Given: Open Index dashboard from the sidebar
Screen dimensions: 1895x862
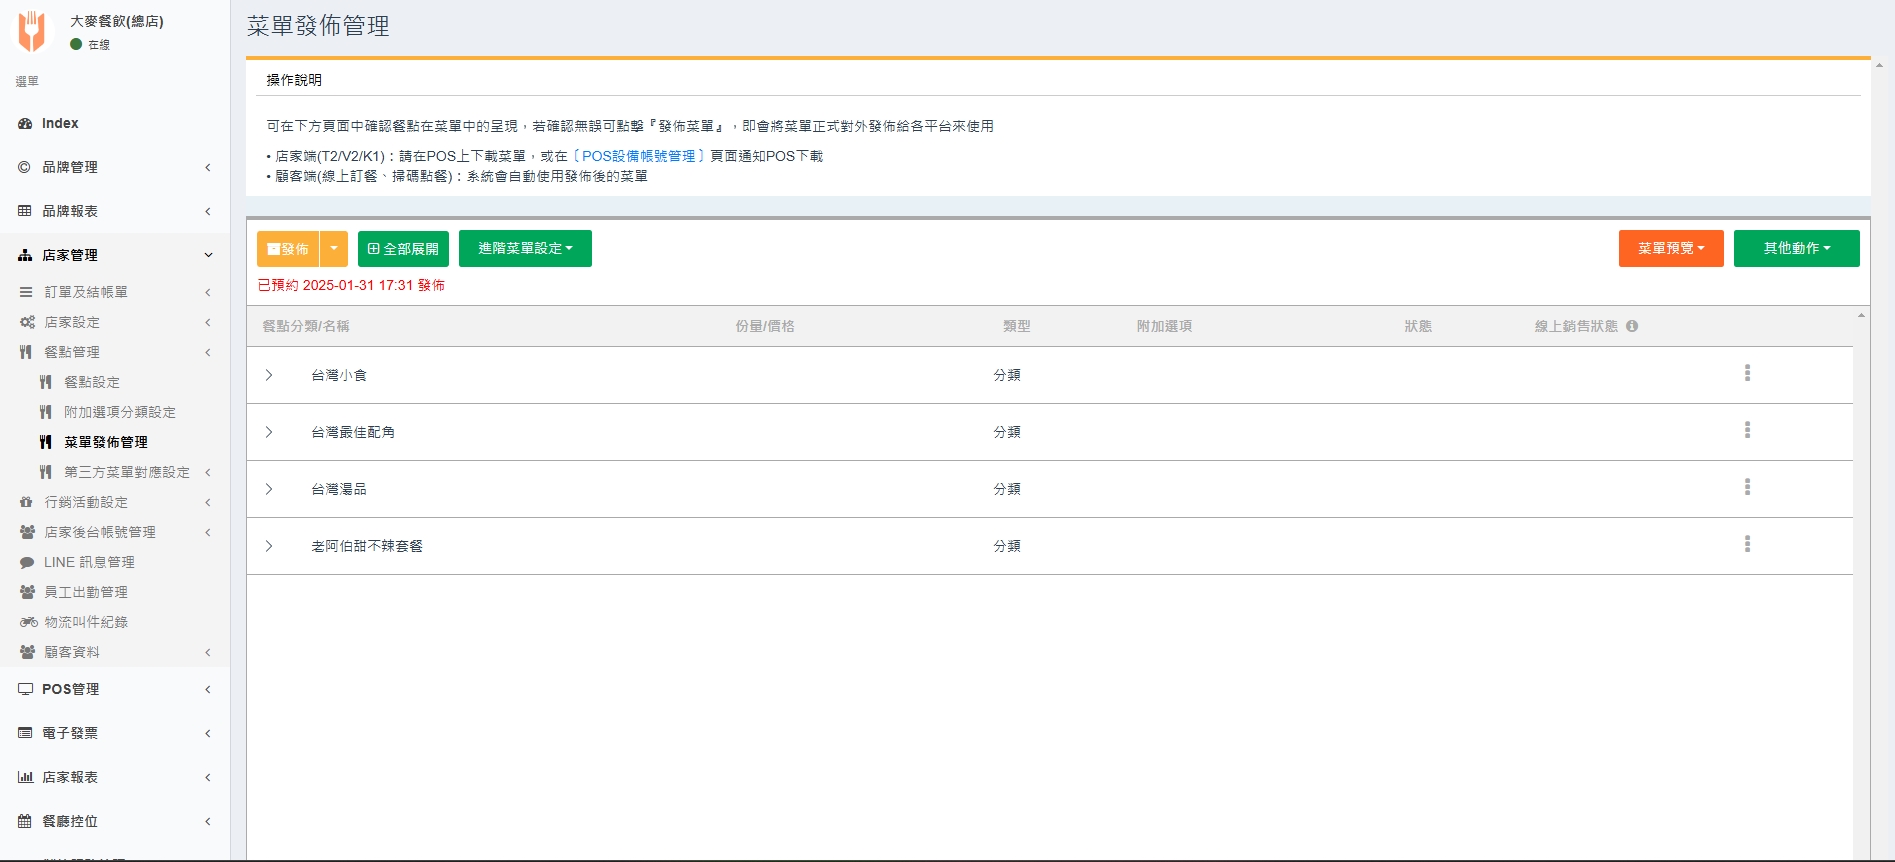Looking at the screenshot, I should (x=60, y=123).
